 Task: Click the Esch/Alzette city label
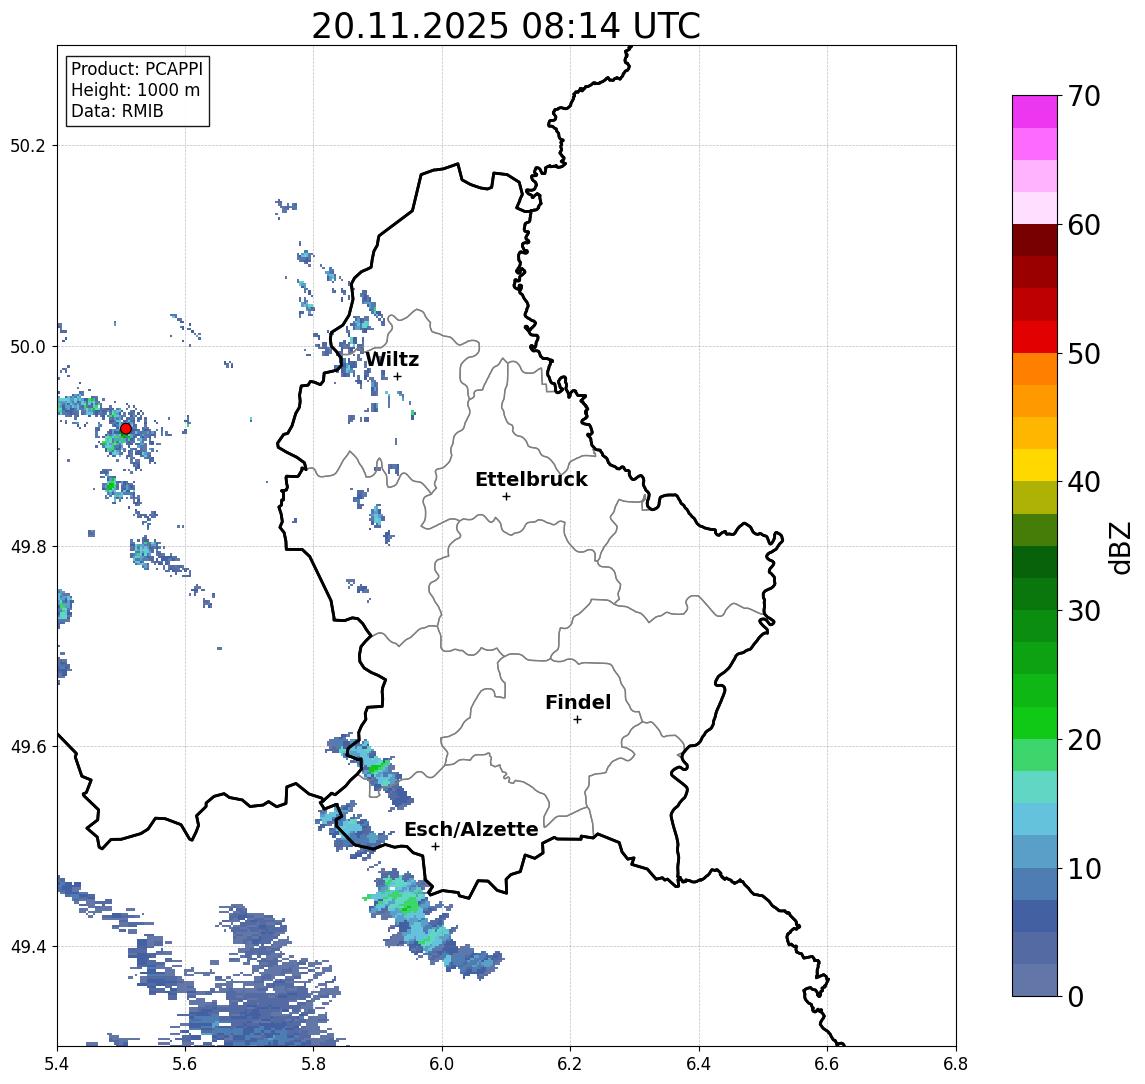pos(471,829)
